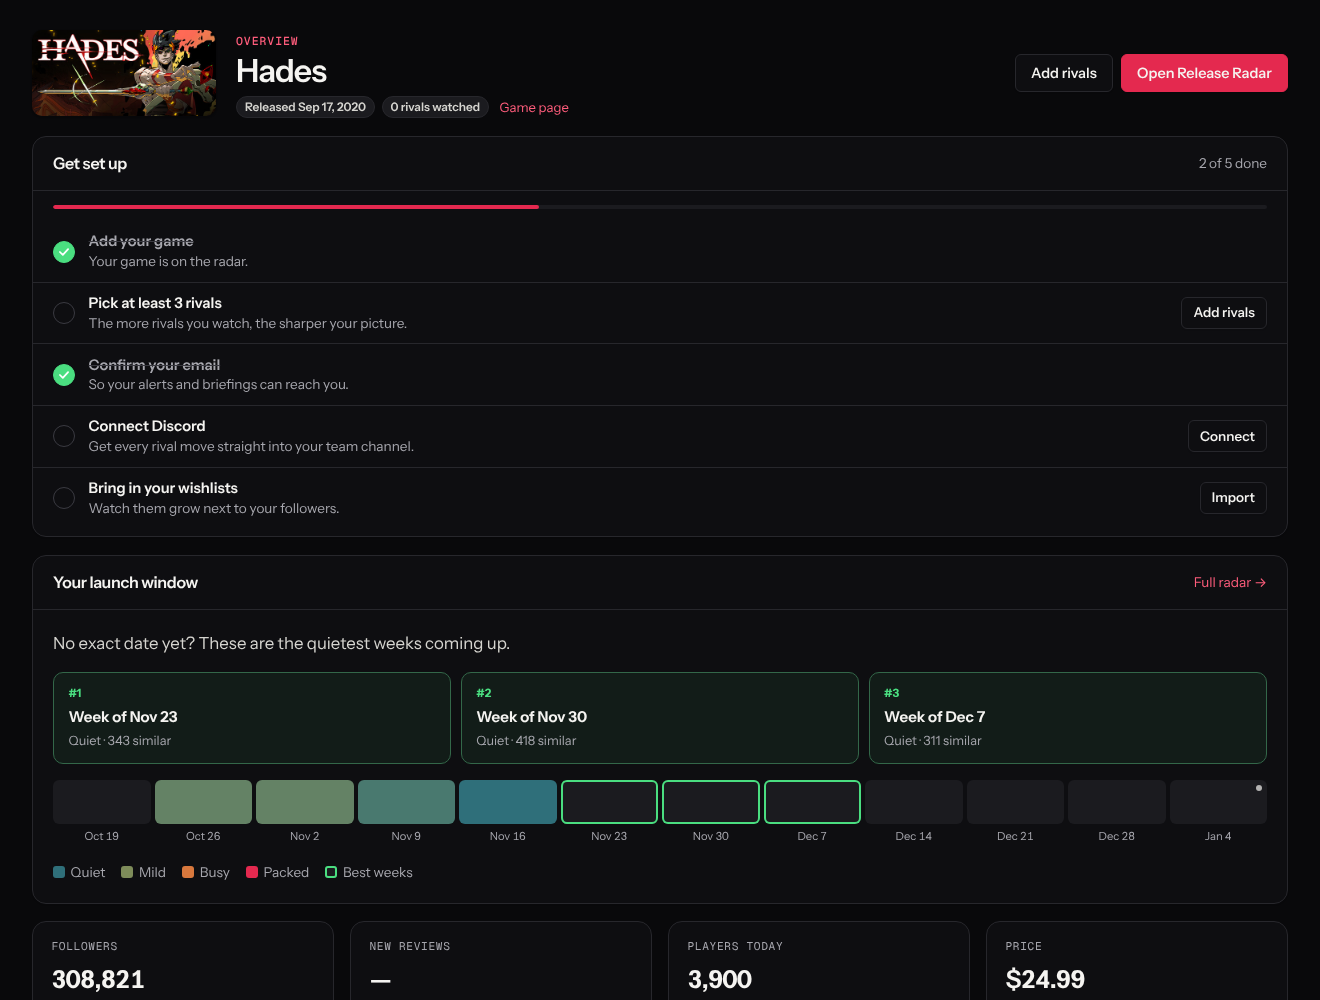Select the #3 Week of Dec 7 card
The height and width of the screenshot is (1000, 1320).
1068,718
